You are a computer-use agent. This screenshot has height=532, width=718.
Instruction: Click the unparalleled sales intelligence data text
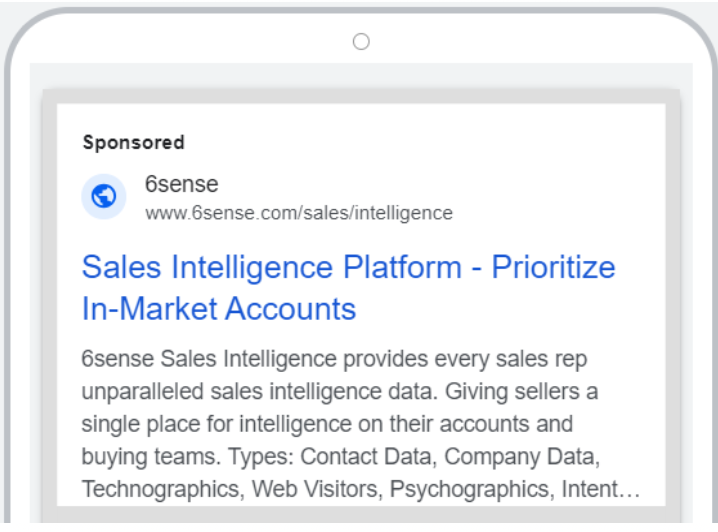(x=260, y=392)
